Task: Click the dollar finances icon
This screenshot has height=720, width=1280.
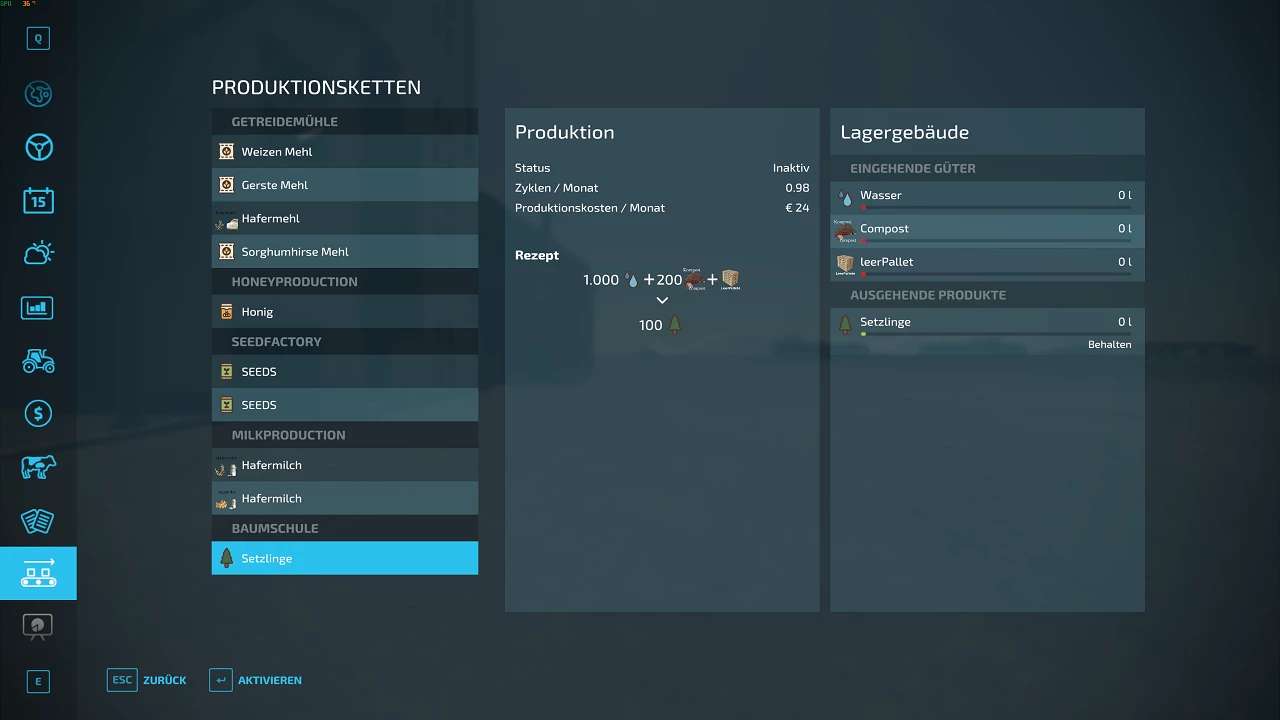Action: pyautogui.click(x=38, y=413)
